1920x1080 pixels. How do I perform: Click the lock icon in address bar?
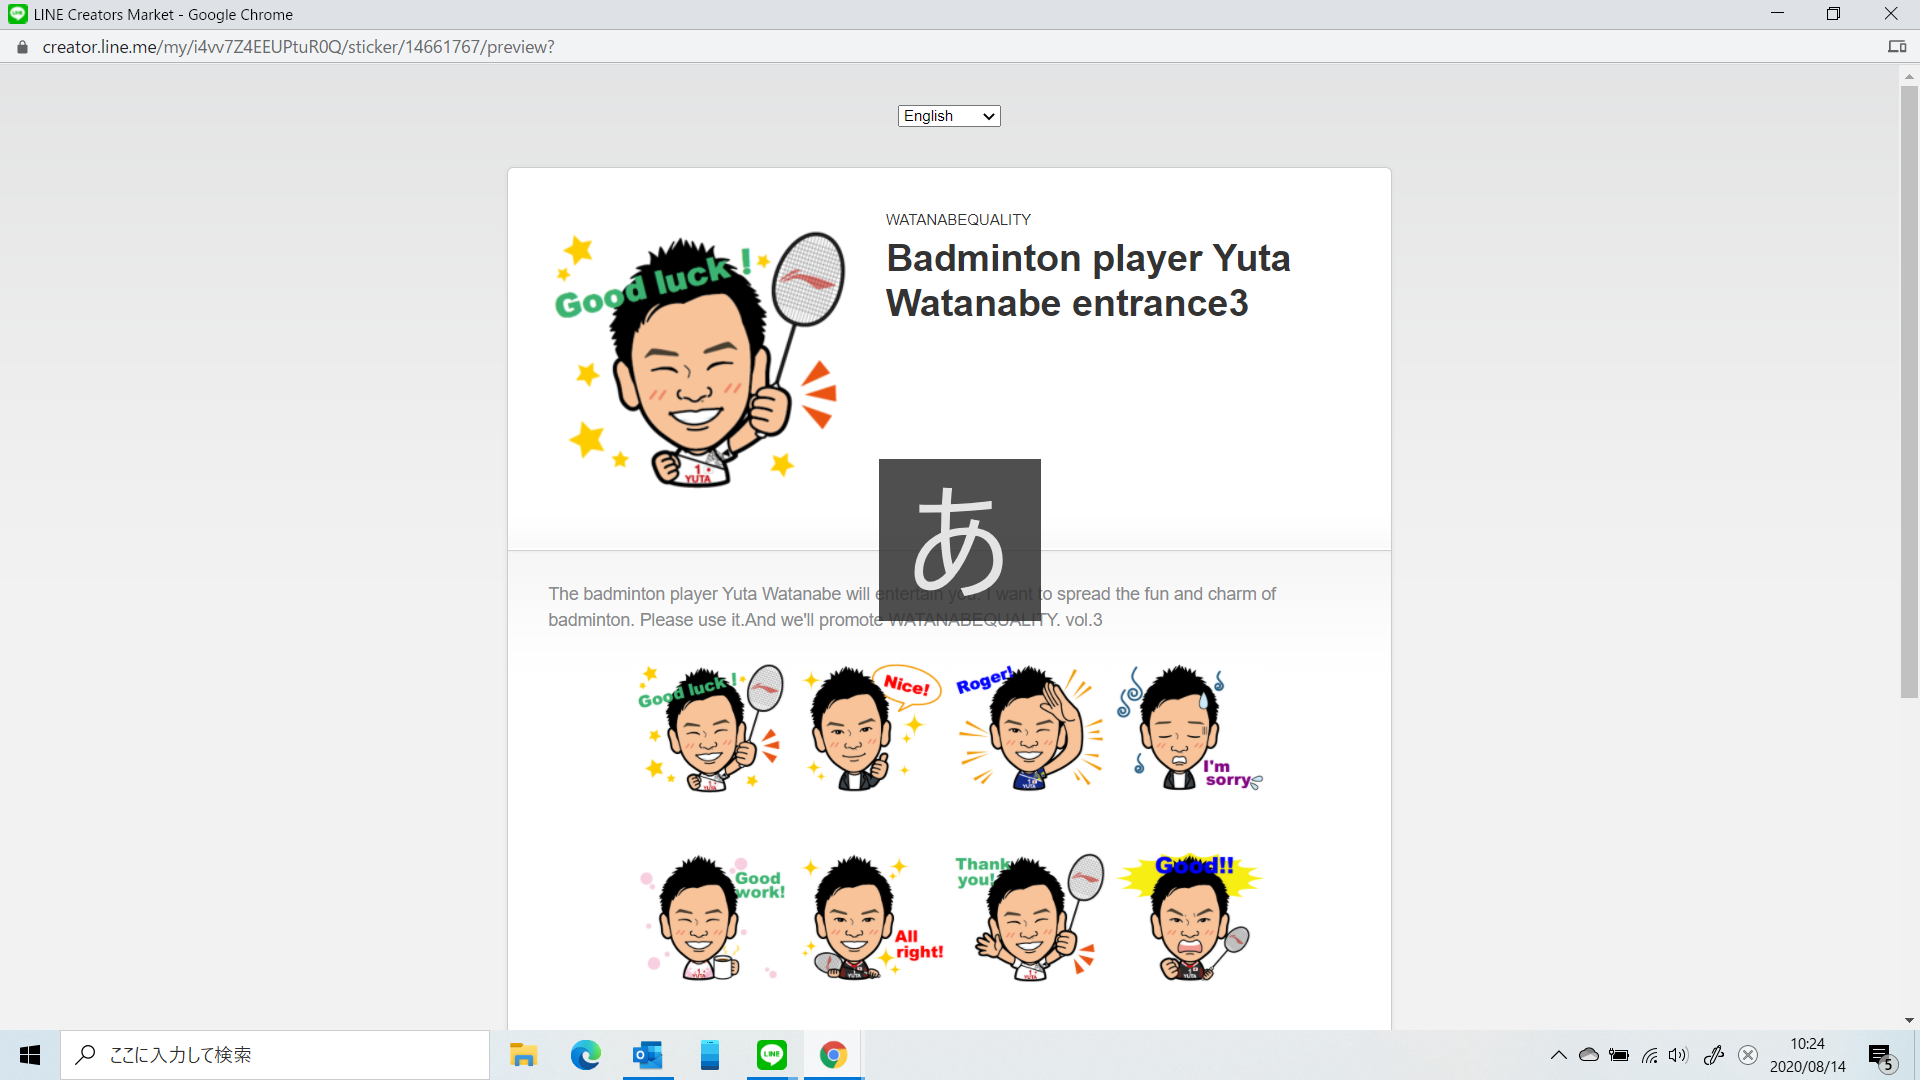point(22,47)
